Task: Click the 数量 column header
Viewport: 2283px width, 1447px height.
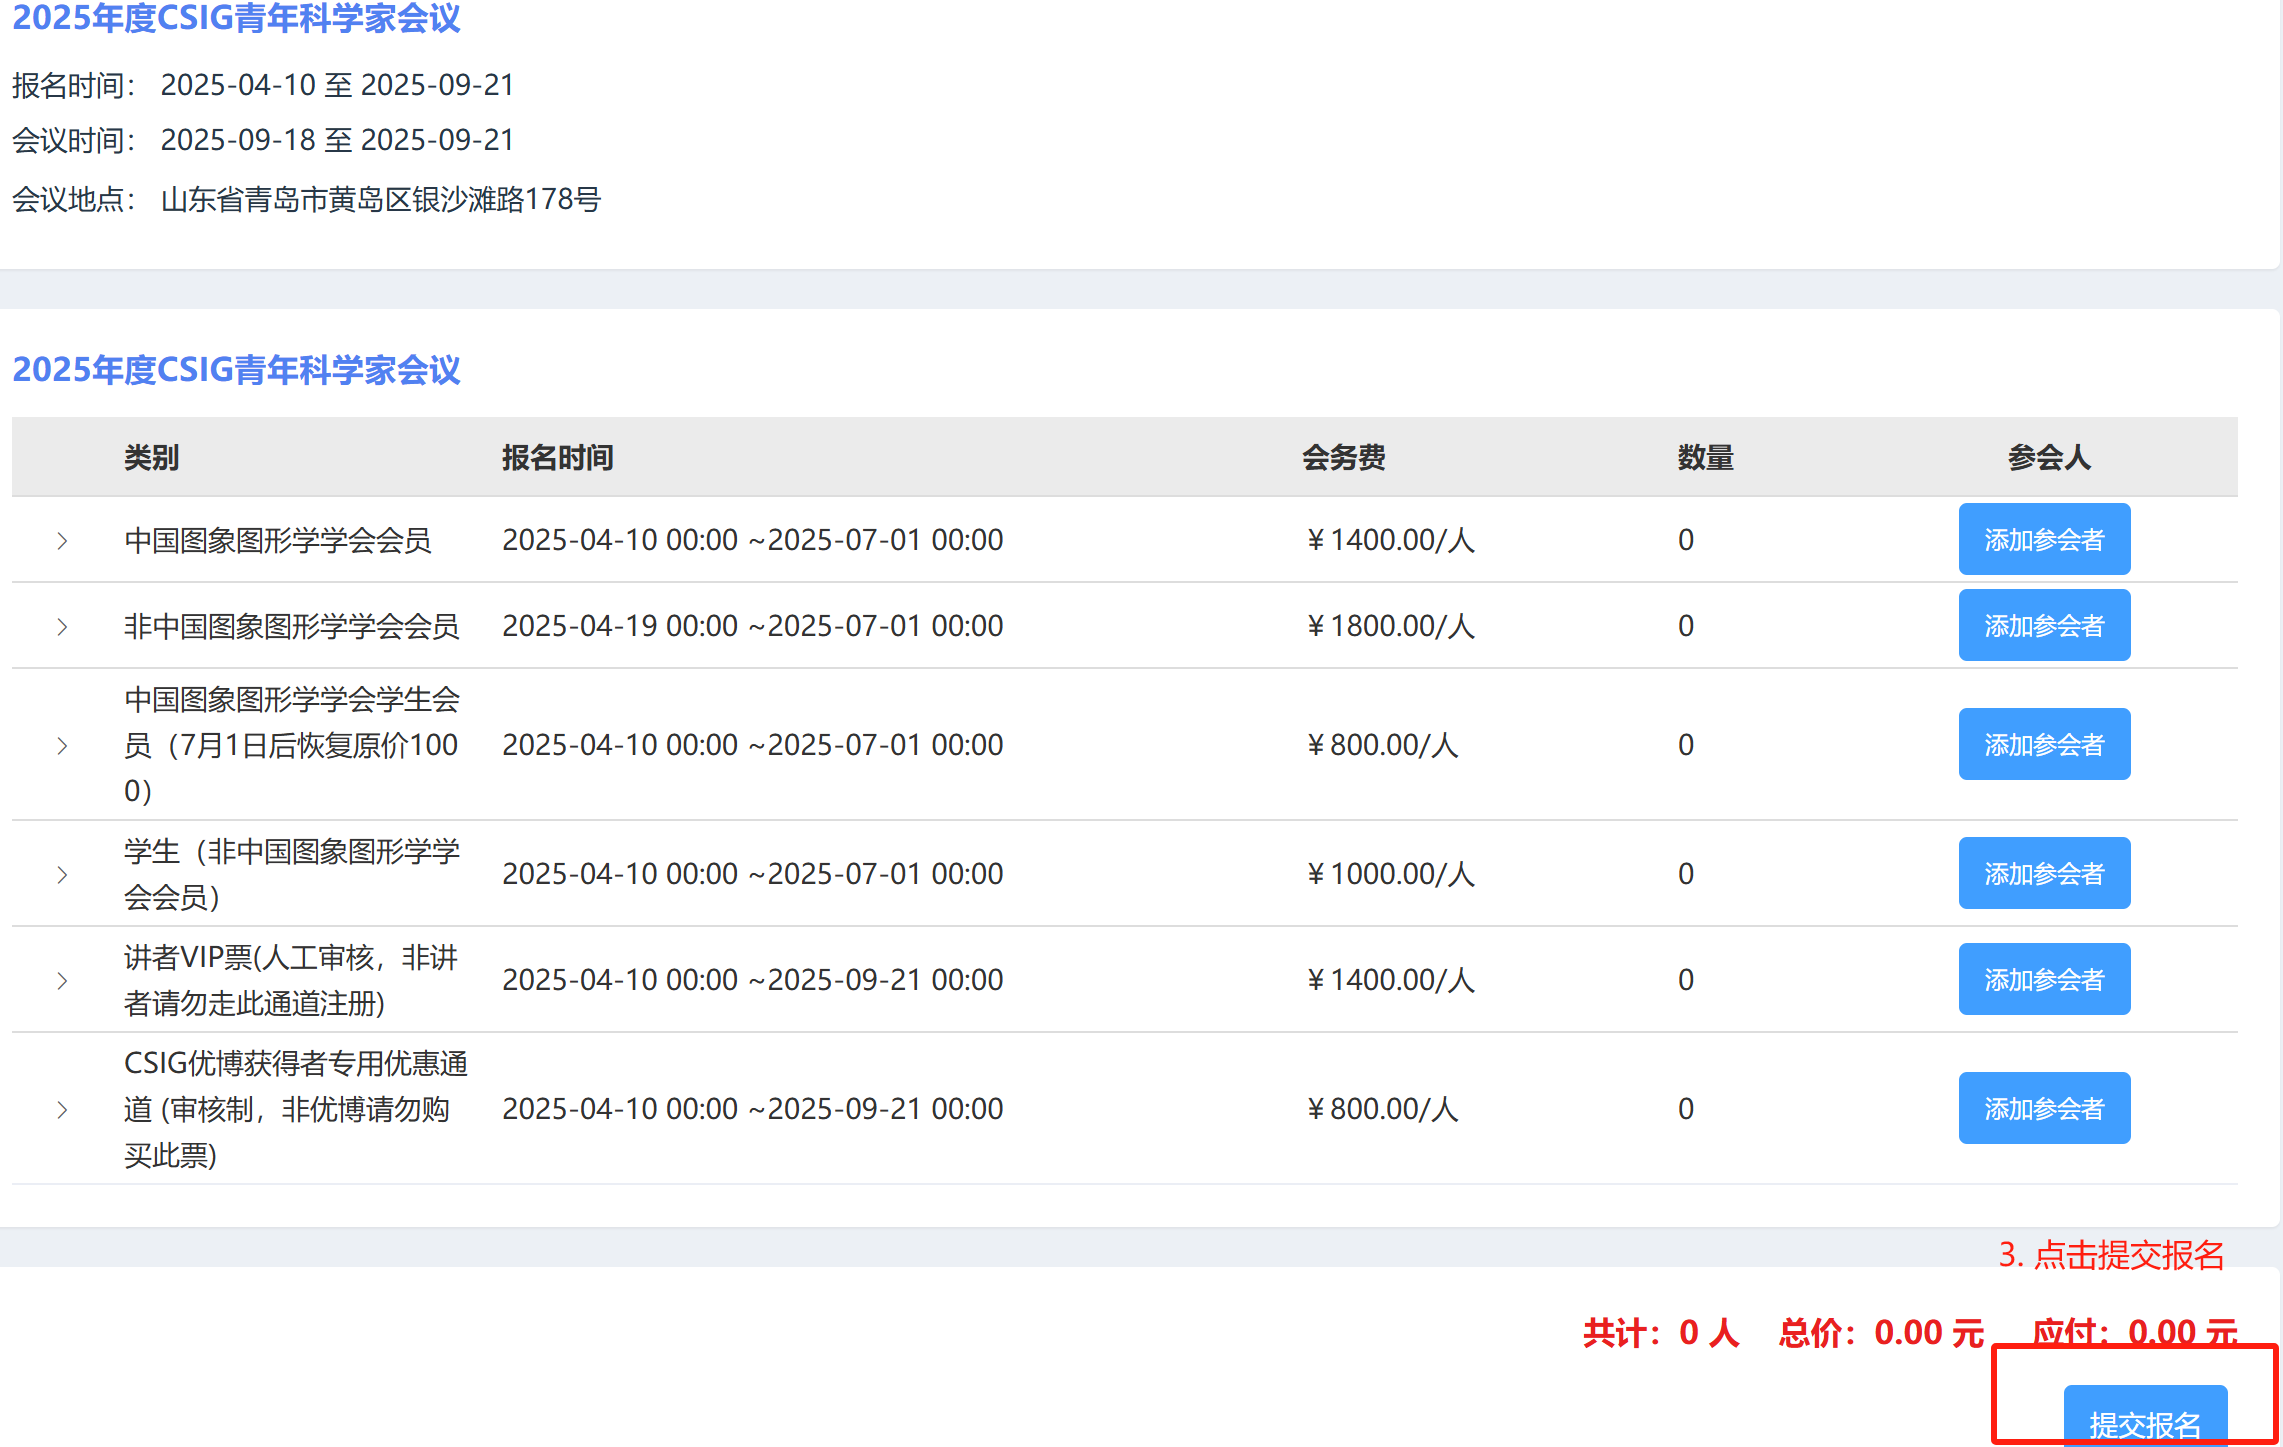Action: click(x=1705, y=458)
